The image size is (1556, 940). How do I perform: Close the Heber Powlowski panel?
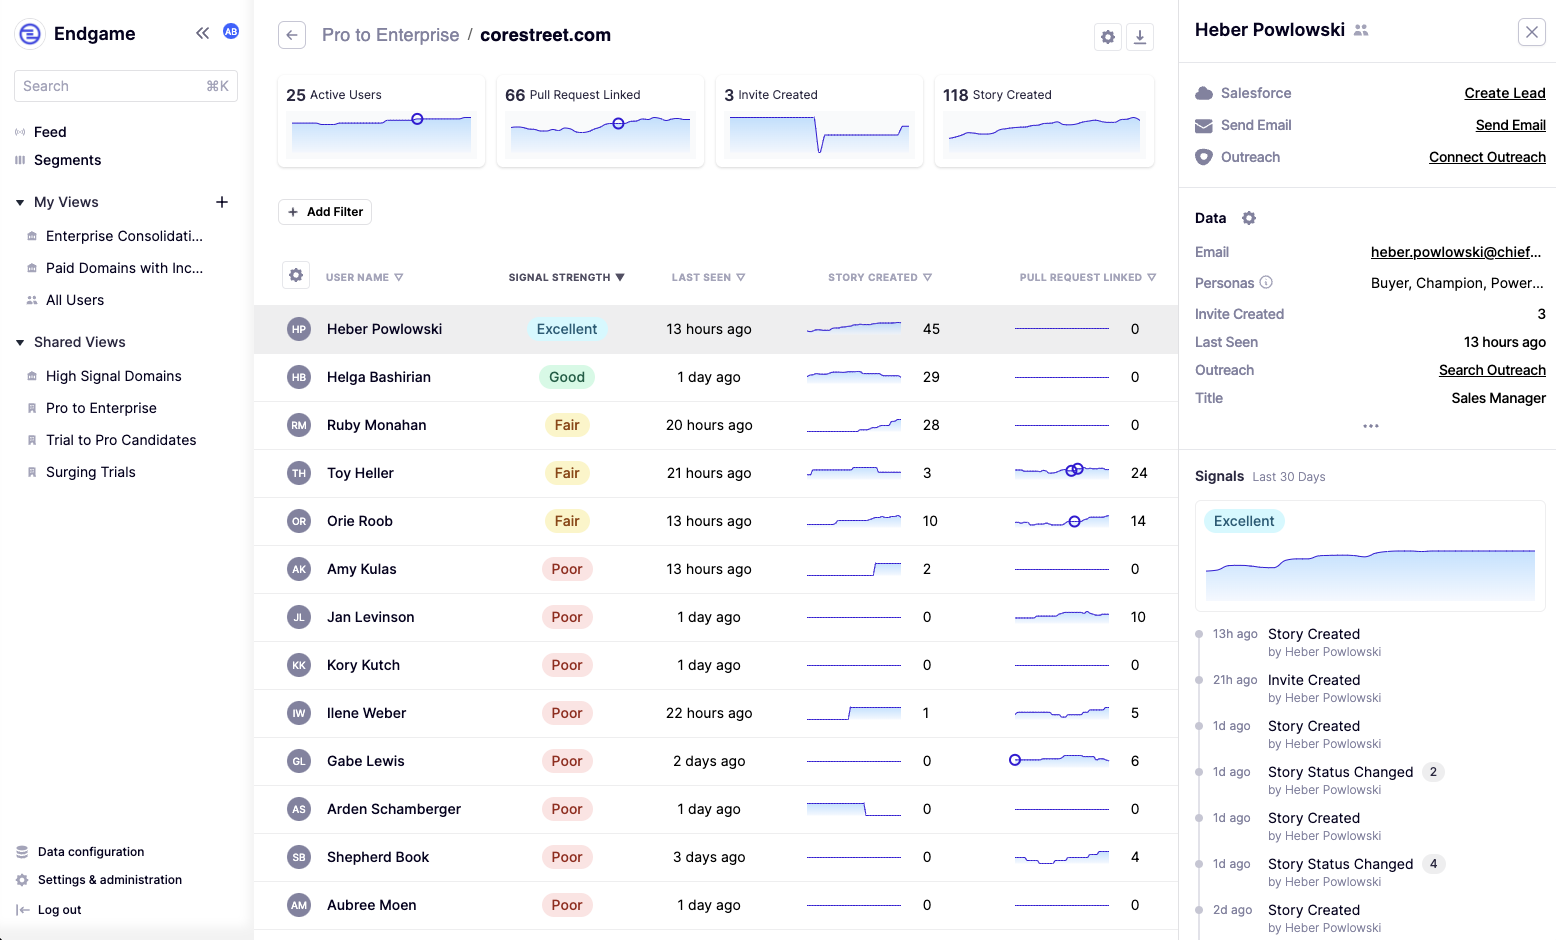tap(1532, 32)
